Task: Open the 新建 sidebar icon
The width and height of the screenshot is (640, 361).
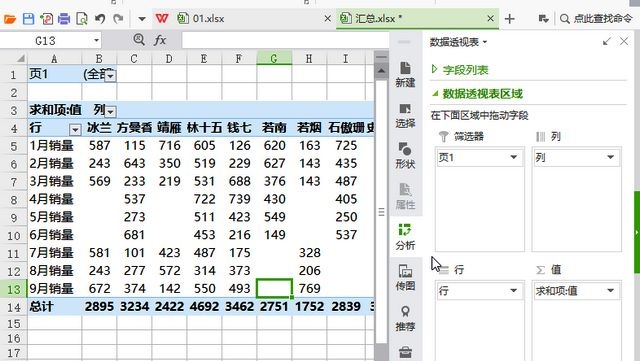Action: click(x=405, y=75)
